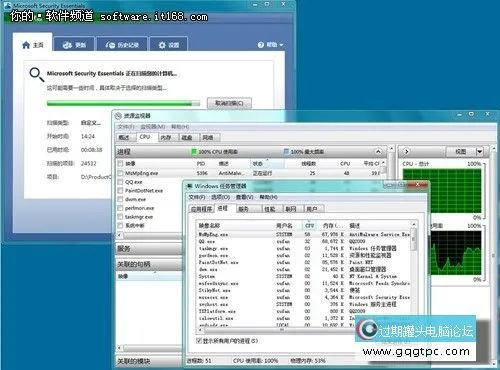Click the blue maximum frequency indicator icon
The height and width of the screenshot is (370, 500).
286,152
